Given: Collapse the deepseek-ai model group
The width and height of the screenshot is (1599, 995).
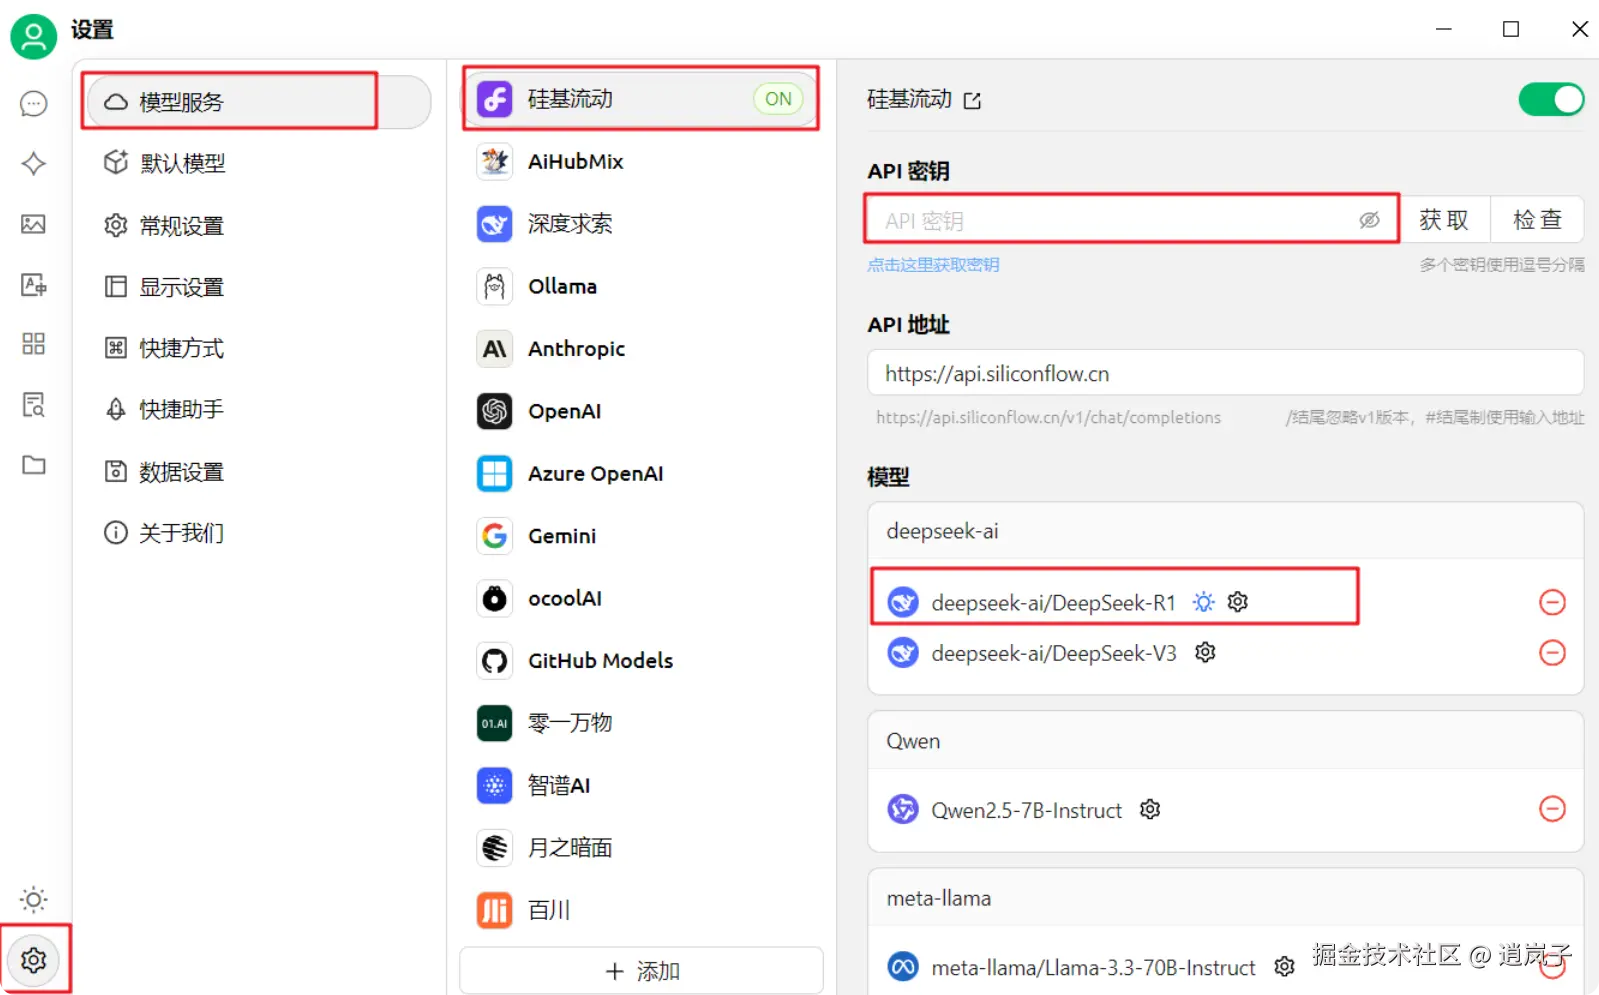Looking at the screenshot, I should [1225, 531].
